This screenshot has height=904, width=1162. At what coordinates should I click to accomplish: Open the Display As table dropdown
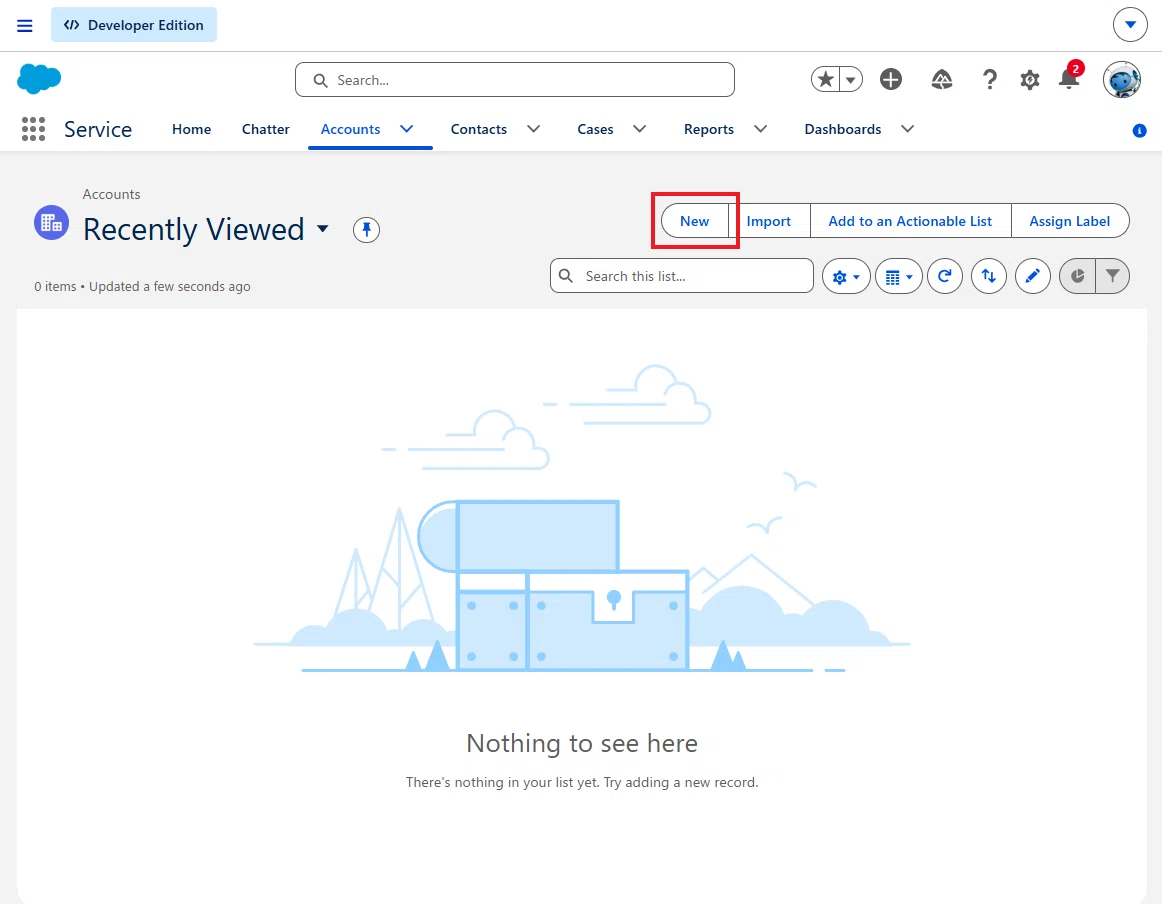[x=899, y=276]
